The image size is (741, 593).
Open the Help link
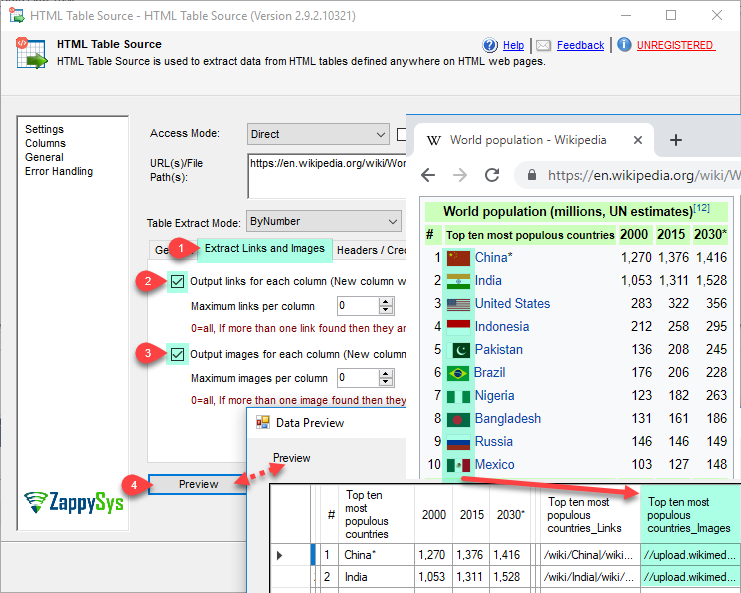[513, 45]
